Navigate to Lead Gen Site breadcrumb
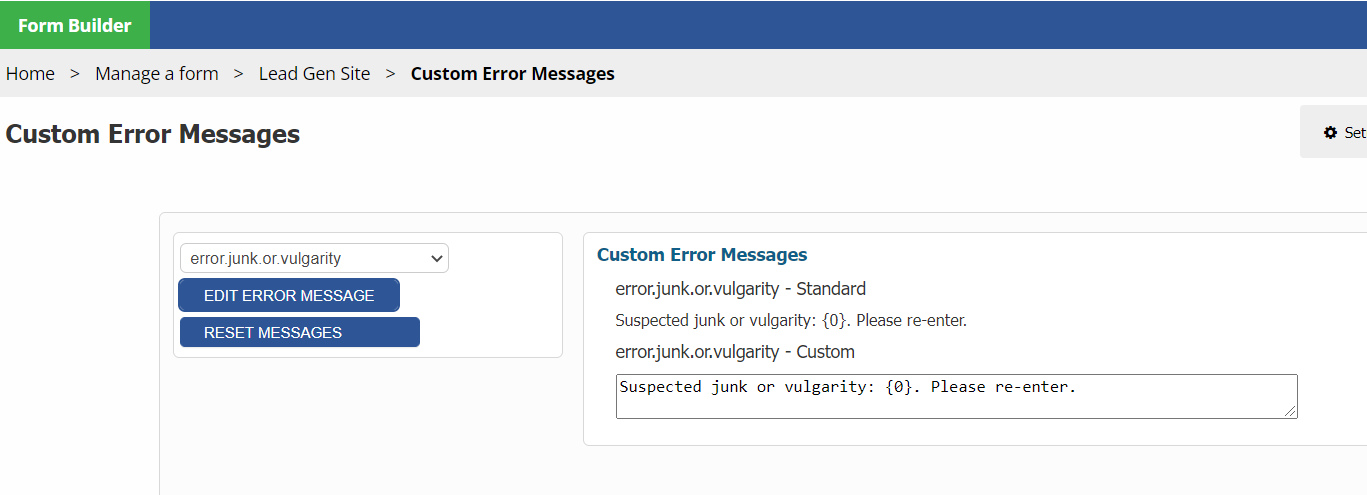Image resolution: width=1367 pixels, height=495 pixels. 314,74
